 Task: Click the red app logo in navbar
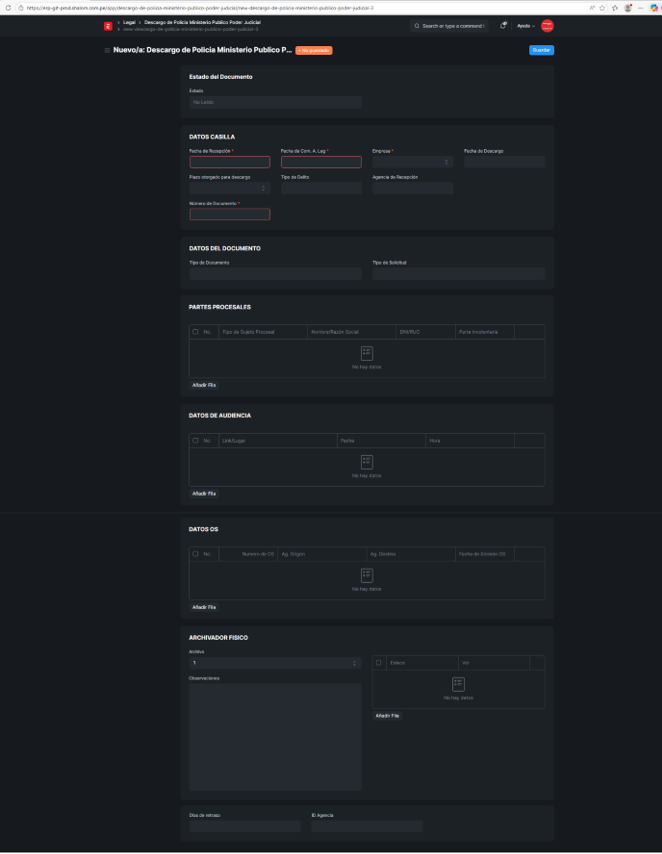click(x=108, y=25)
